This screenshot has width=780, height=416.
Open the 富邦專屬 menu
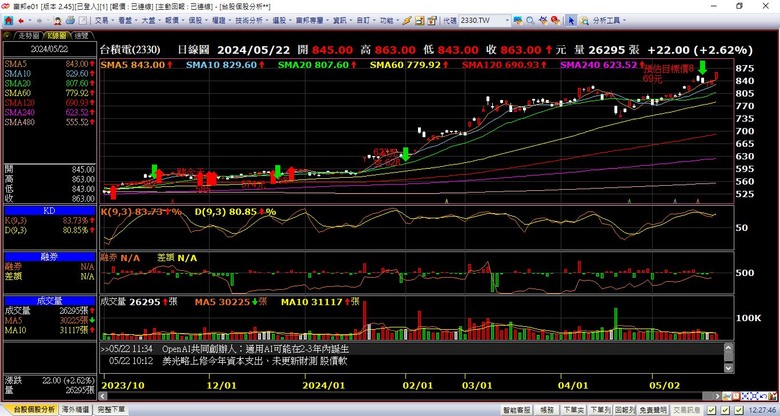(x=312, y=21)
